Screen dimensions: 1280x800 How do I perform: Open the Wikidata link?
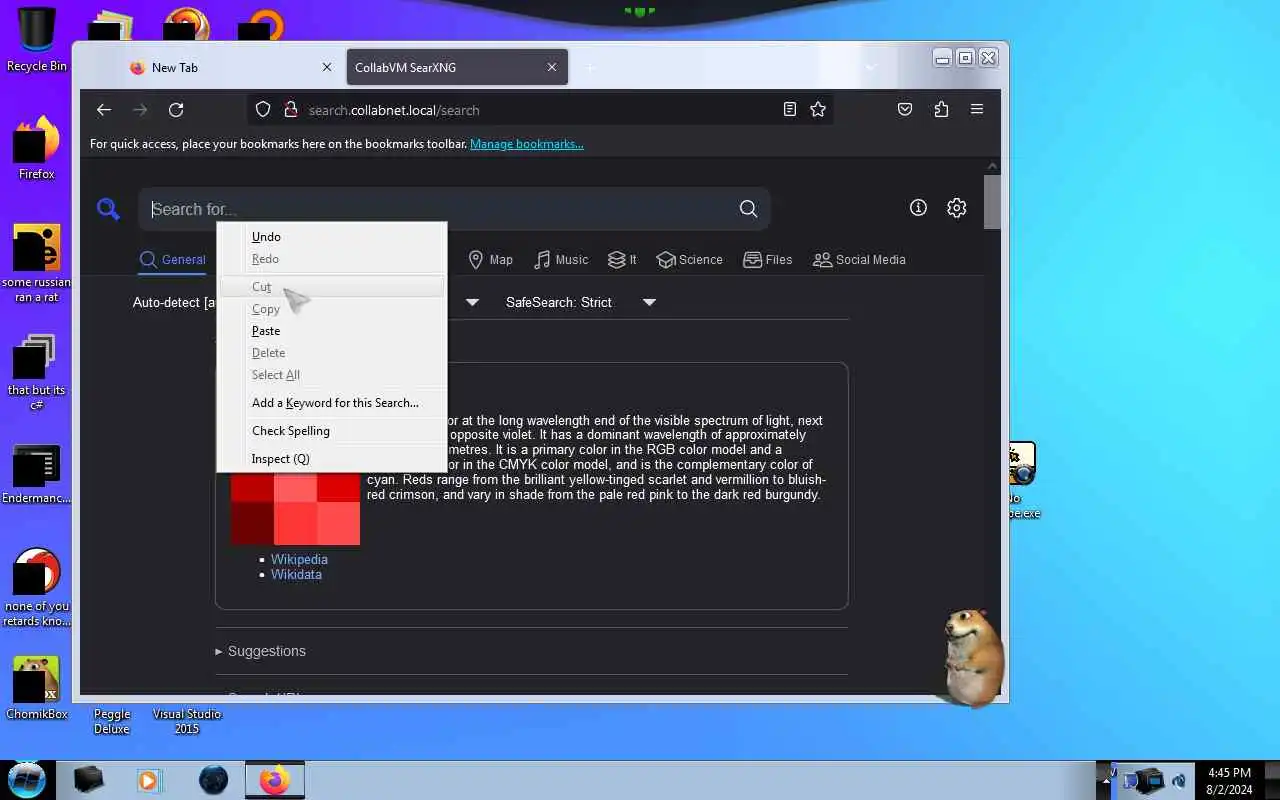point(296,574)
